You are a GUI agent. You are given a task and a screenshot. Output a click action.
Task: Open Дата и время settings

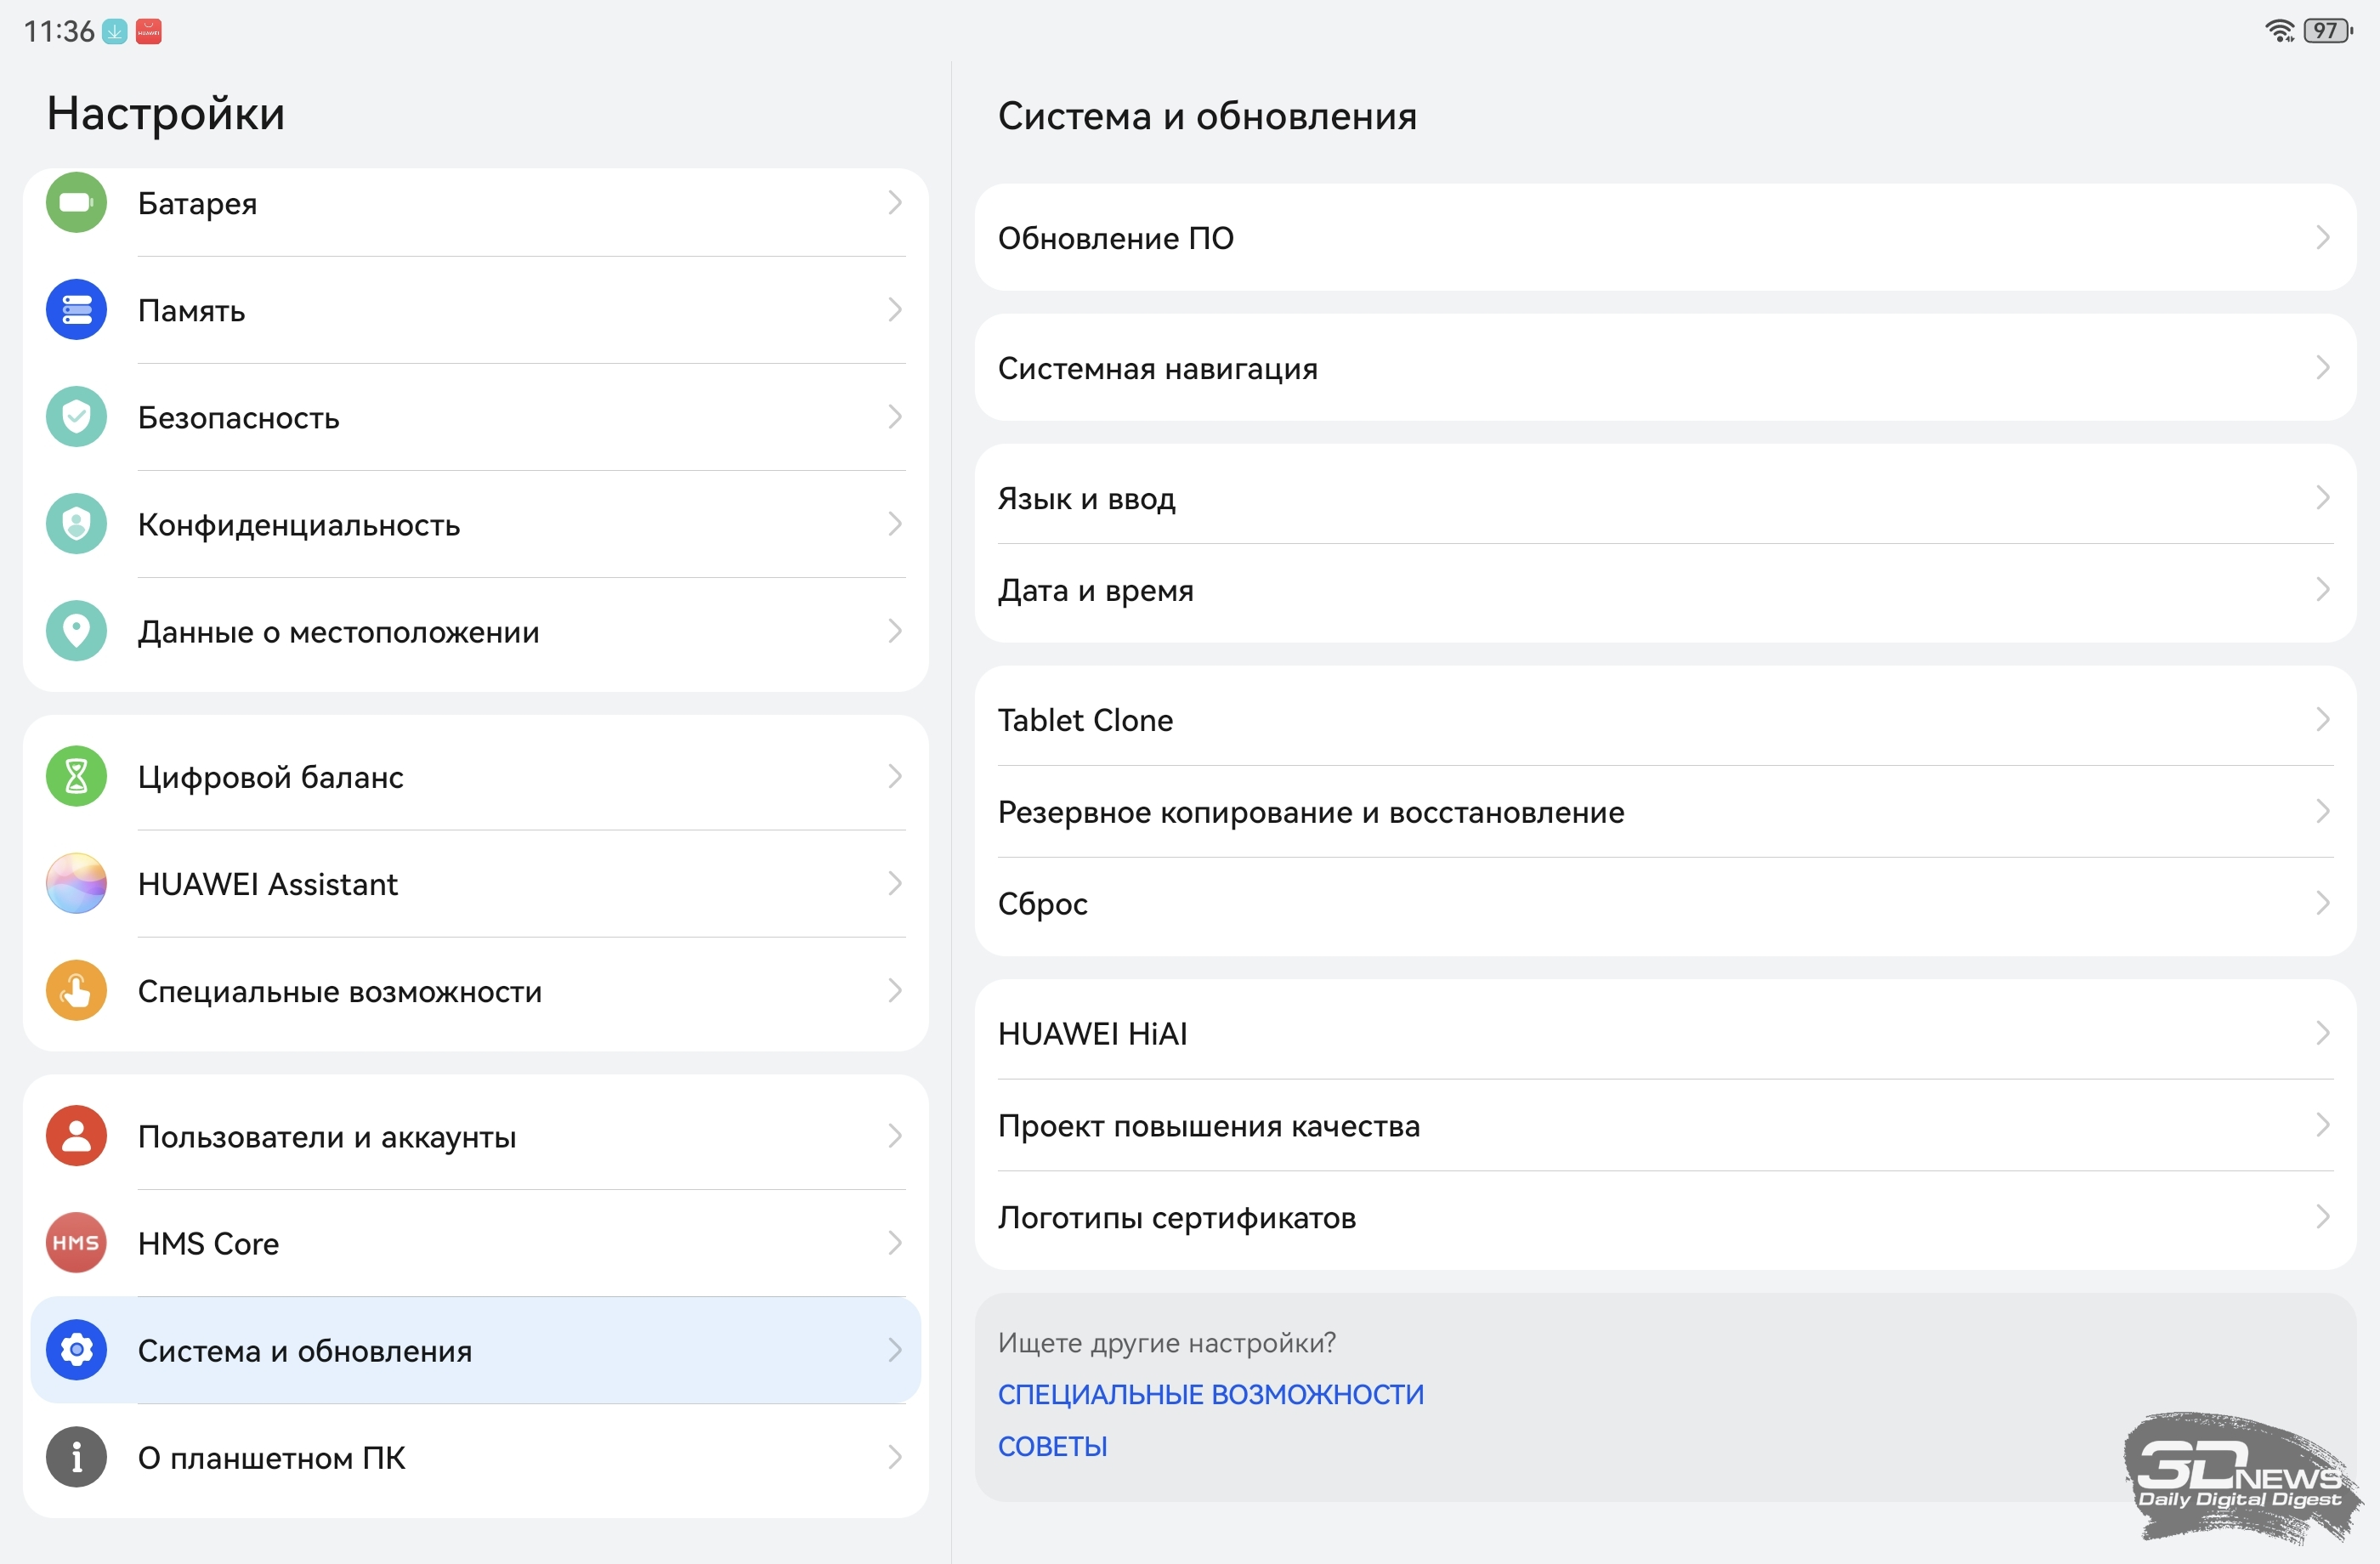[1095, 590]
